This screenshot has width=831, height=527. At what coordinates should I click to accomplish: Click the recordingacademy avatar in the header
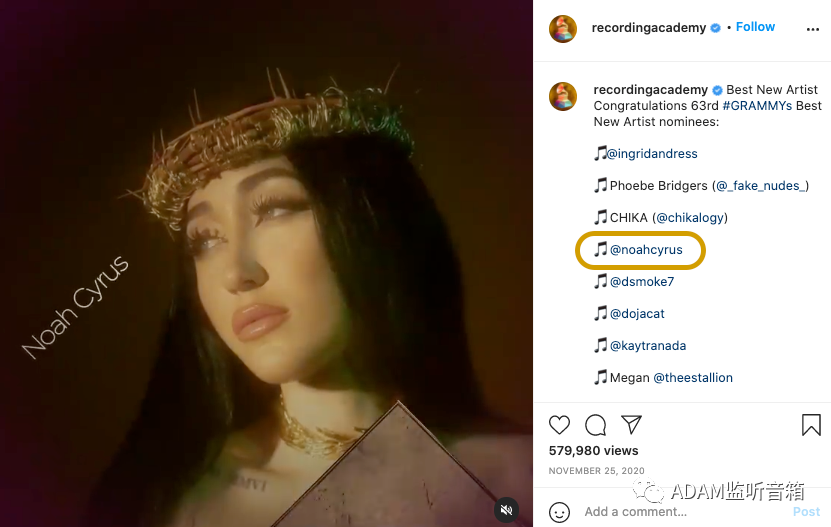pos(563,28)
